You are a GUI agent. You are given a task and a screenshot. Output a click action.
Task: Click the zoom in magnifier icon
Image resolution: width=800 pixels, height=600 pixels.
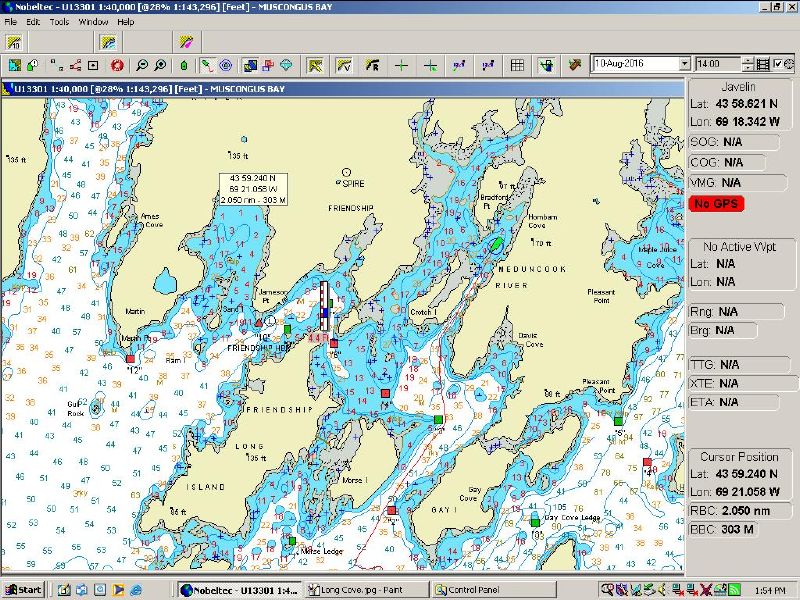[x=160, y=65]
